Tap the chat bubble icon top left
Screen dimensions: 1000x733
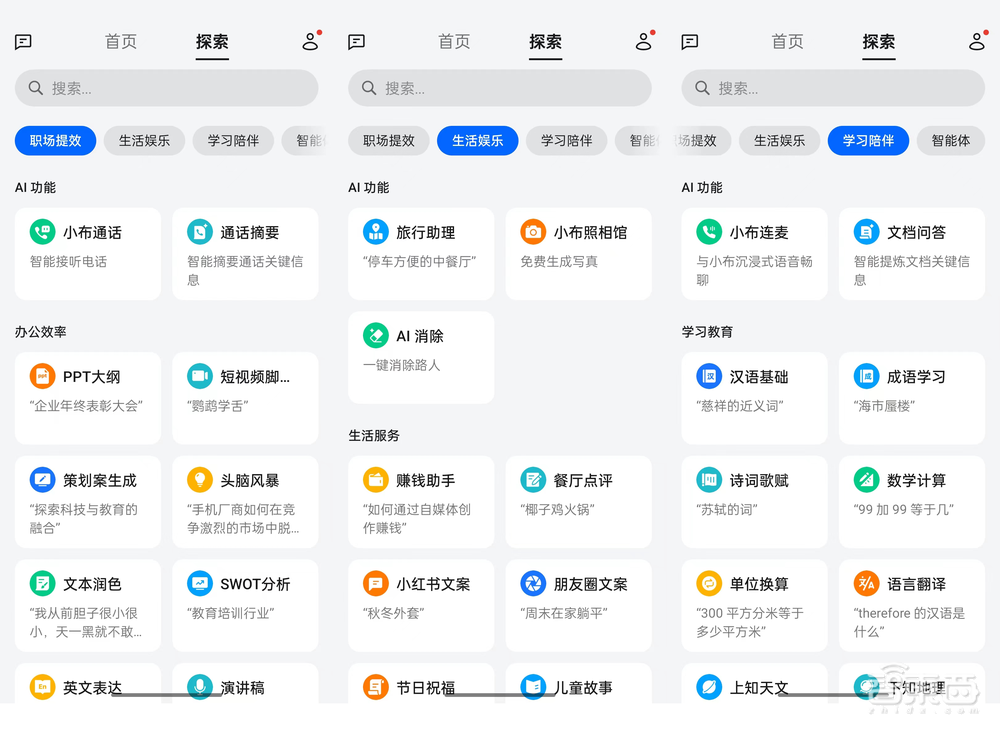pyautogui.click(x=22, y=42)
